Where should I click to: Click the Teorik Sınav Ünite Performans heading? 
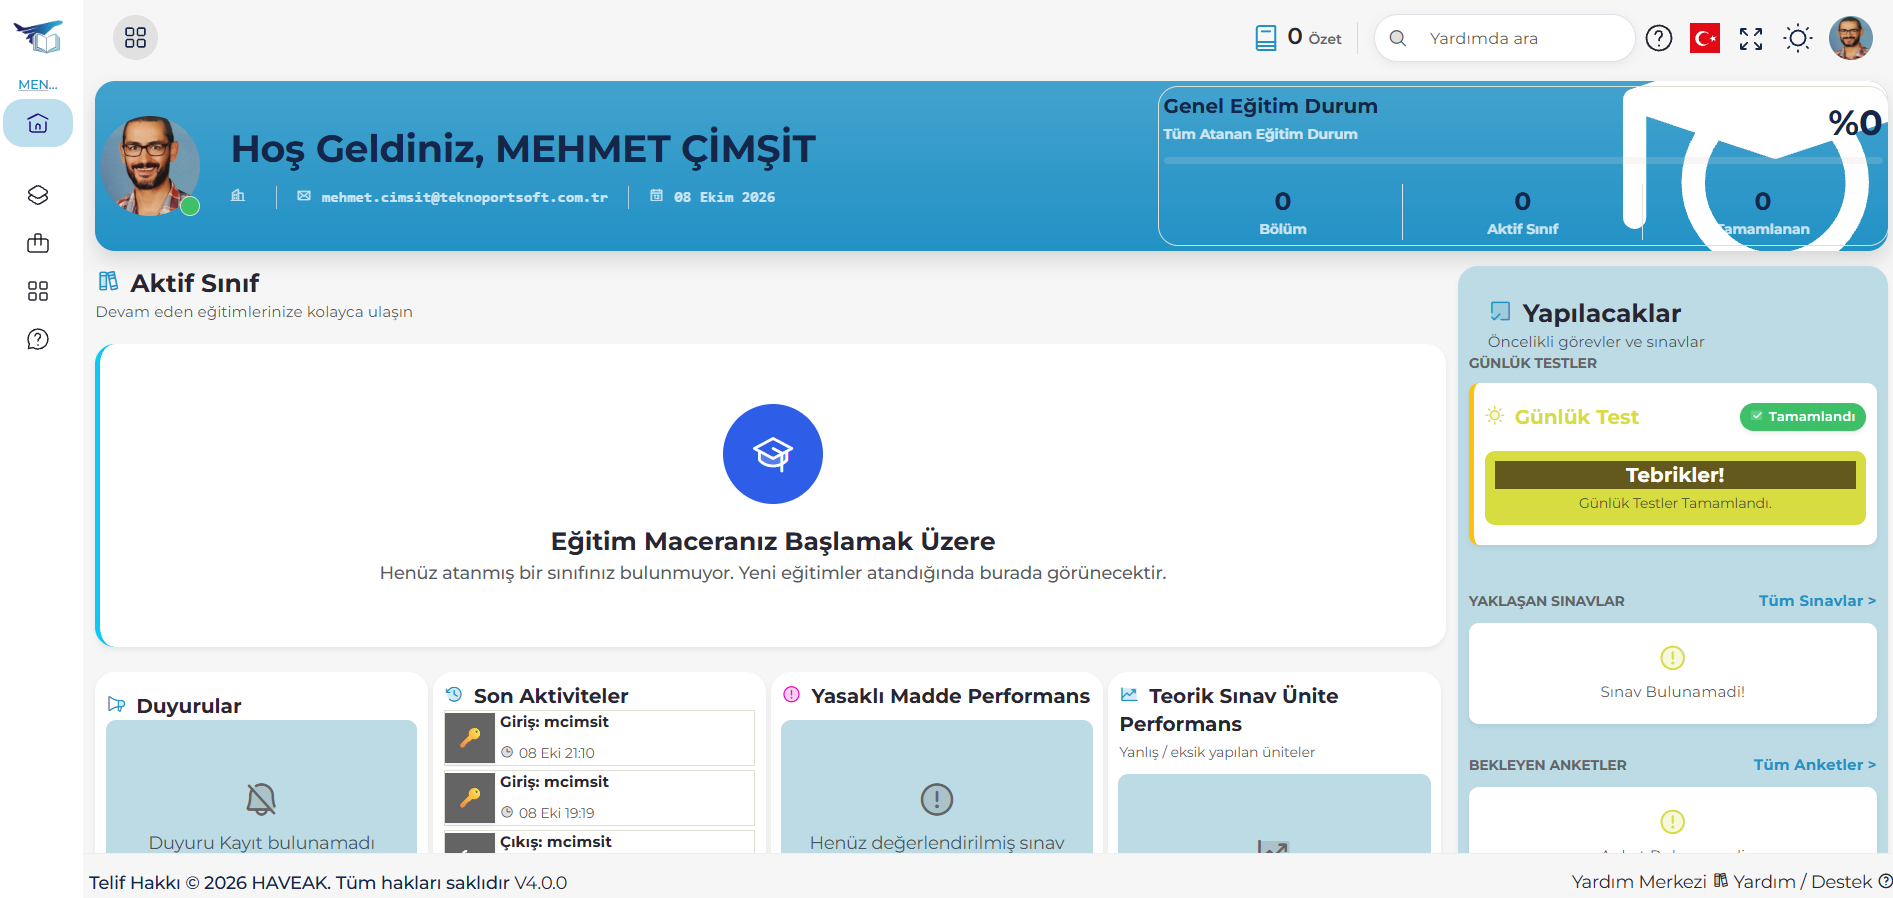pyautogui.click(x=1229, y=710)
